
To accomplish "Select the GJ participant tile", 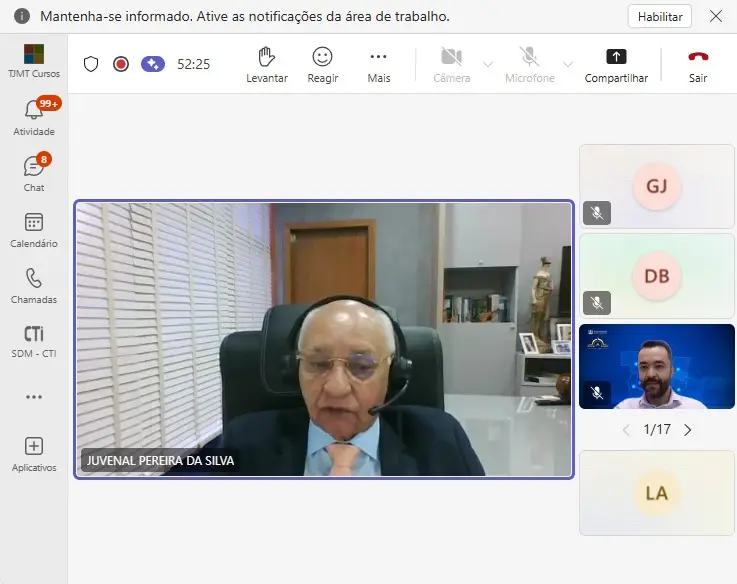I will [657, 186].
